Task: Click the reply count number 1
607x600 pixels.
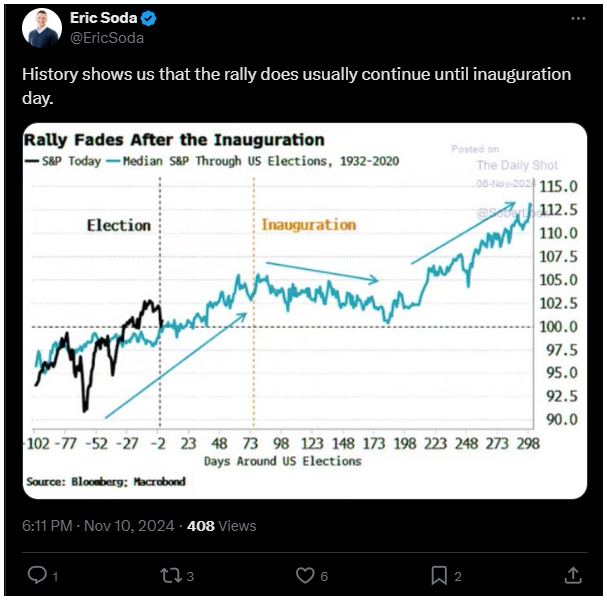Action: coord(55,576)
